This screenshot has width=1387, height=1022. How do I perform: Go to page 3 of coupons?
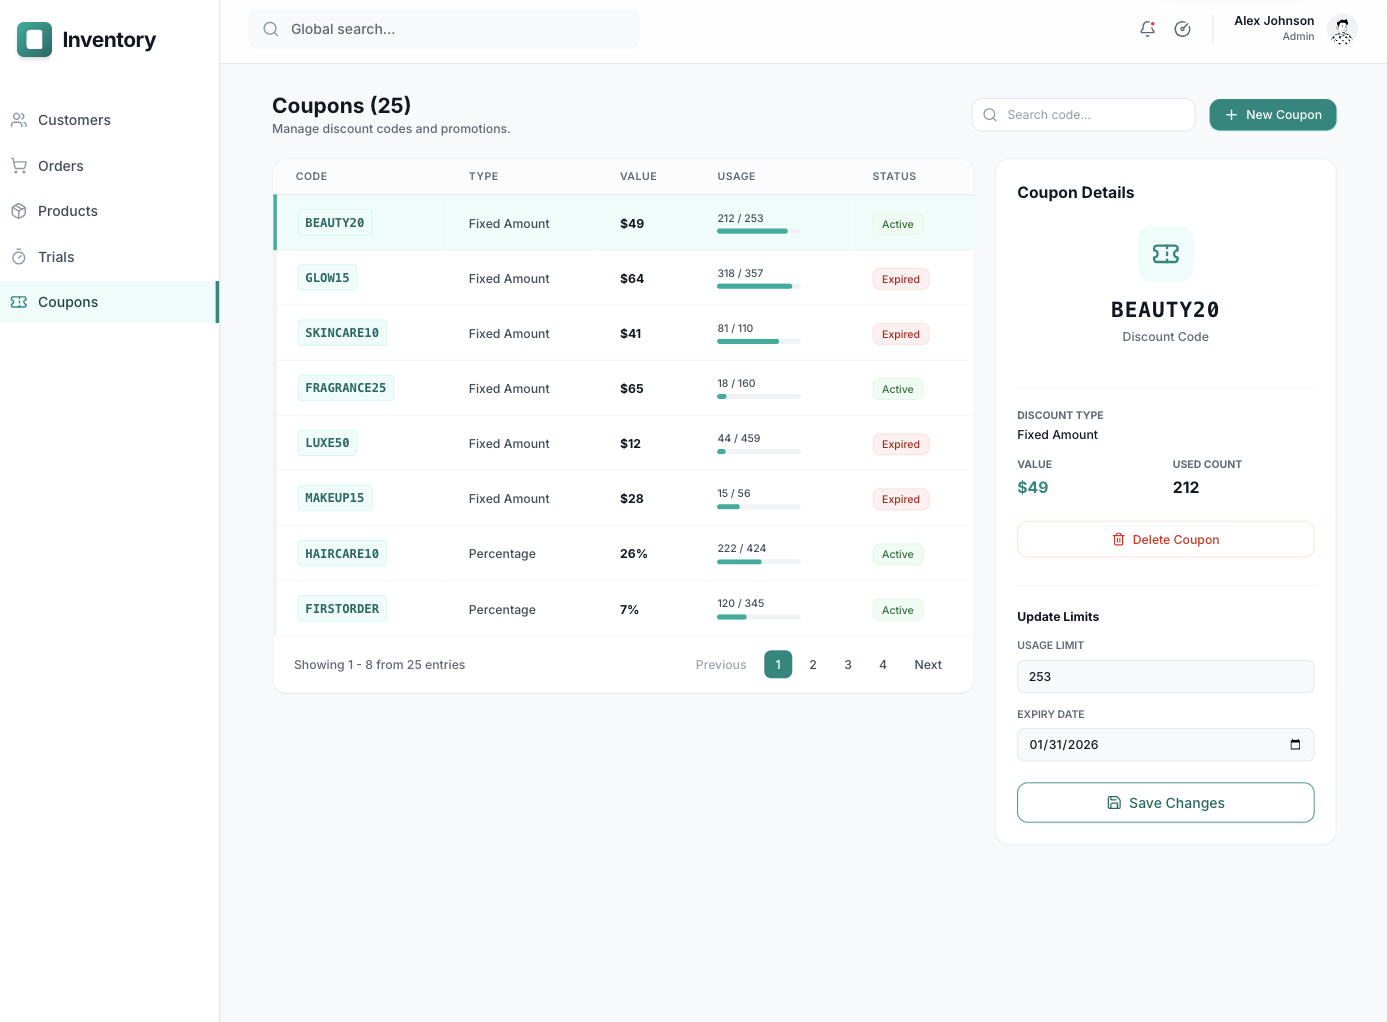[x=848, y=665]
